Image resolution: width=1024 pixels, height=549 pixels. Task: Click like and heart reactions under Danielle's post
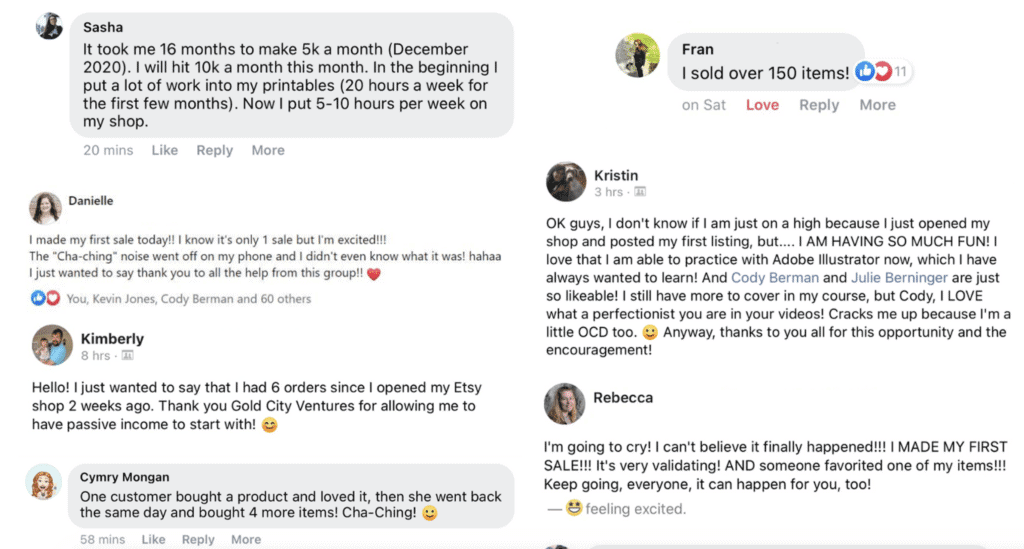[46, 298]
